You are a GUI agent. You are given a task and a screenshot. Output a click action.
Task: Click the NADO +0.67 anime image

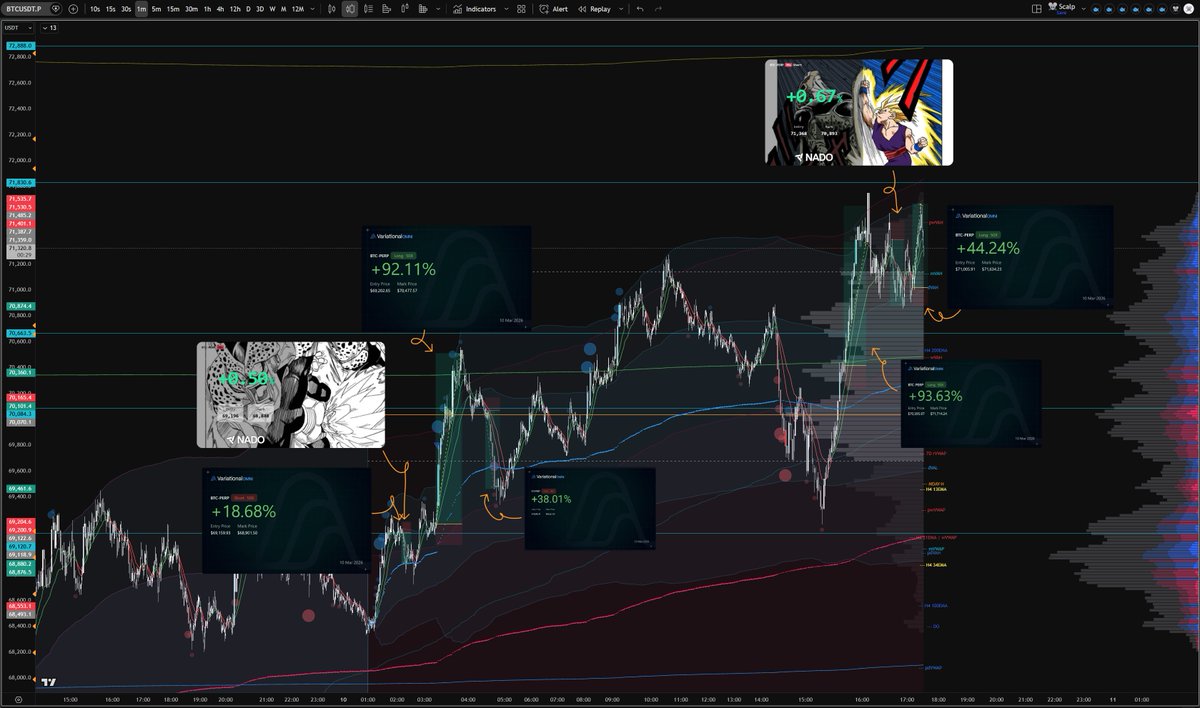(x=859, y=112)
